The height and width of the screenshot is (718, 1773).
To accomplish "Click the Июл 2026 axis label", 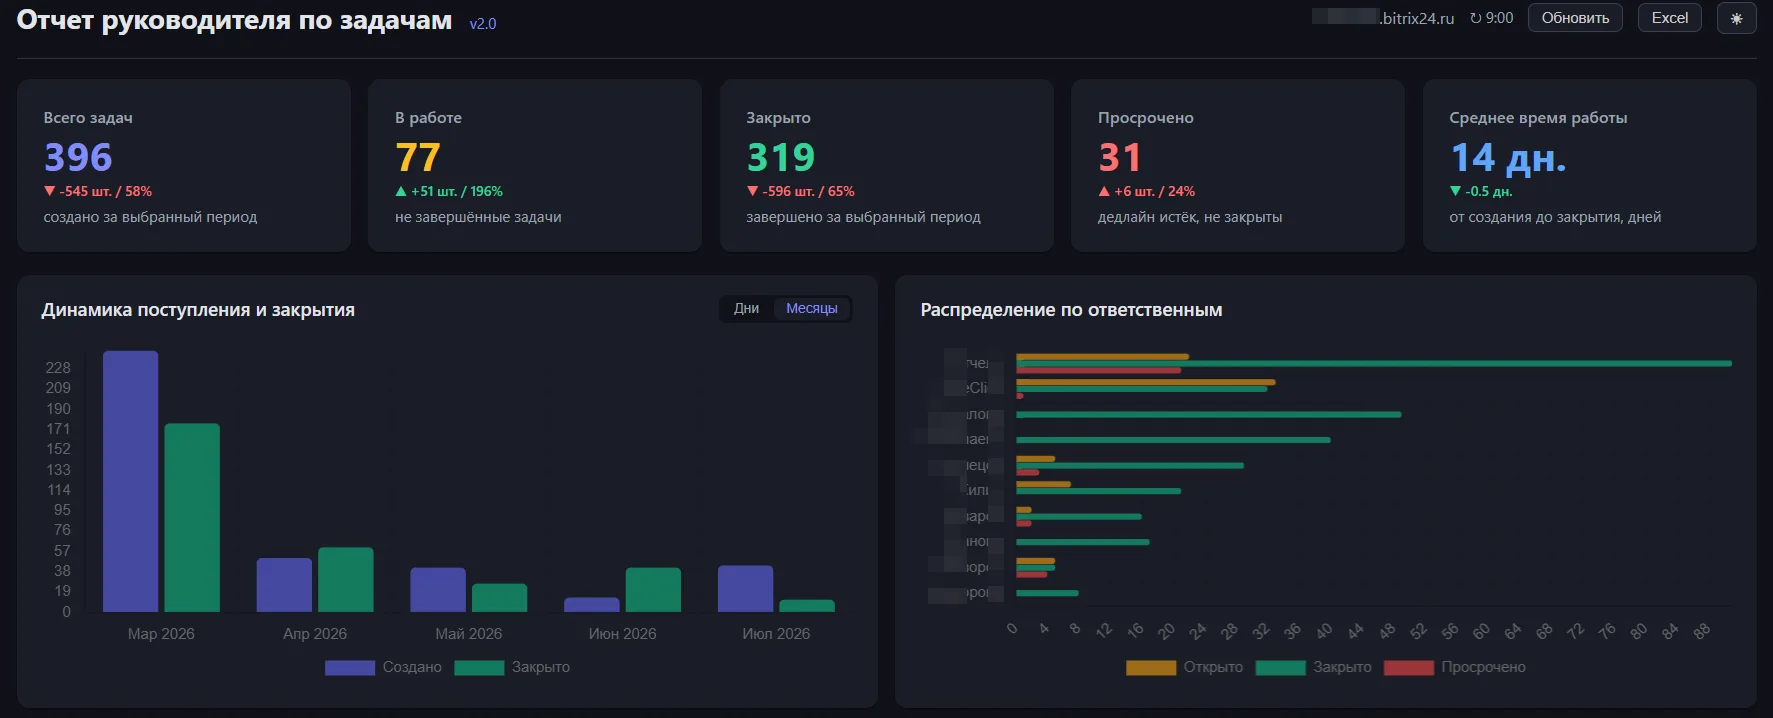I will pos(776,634).
